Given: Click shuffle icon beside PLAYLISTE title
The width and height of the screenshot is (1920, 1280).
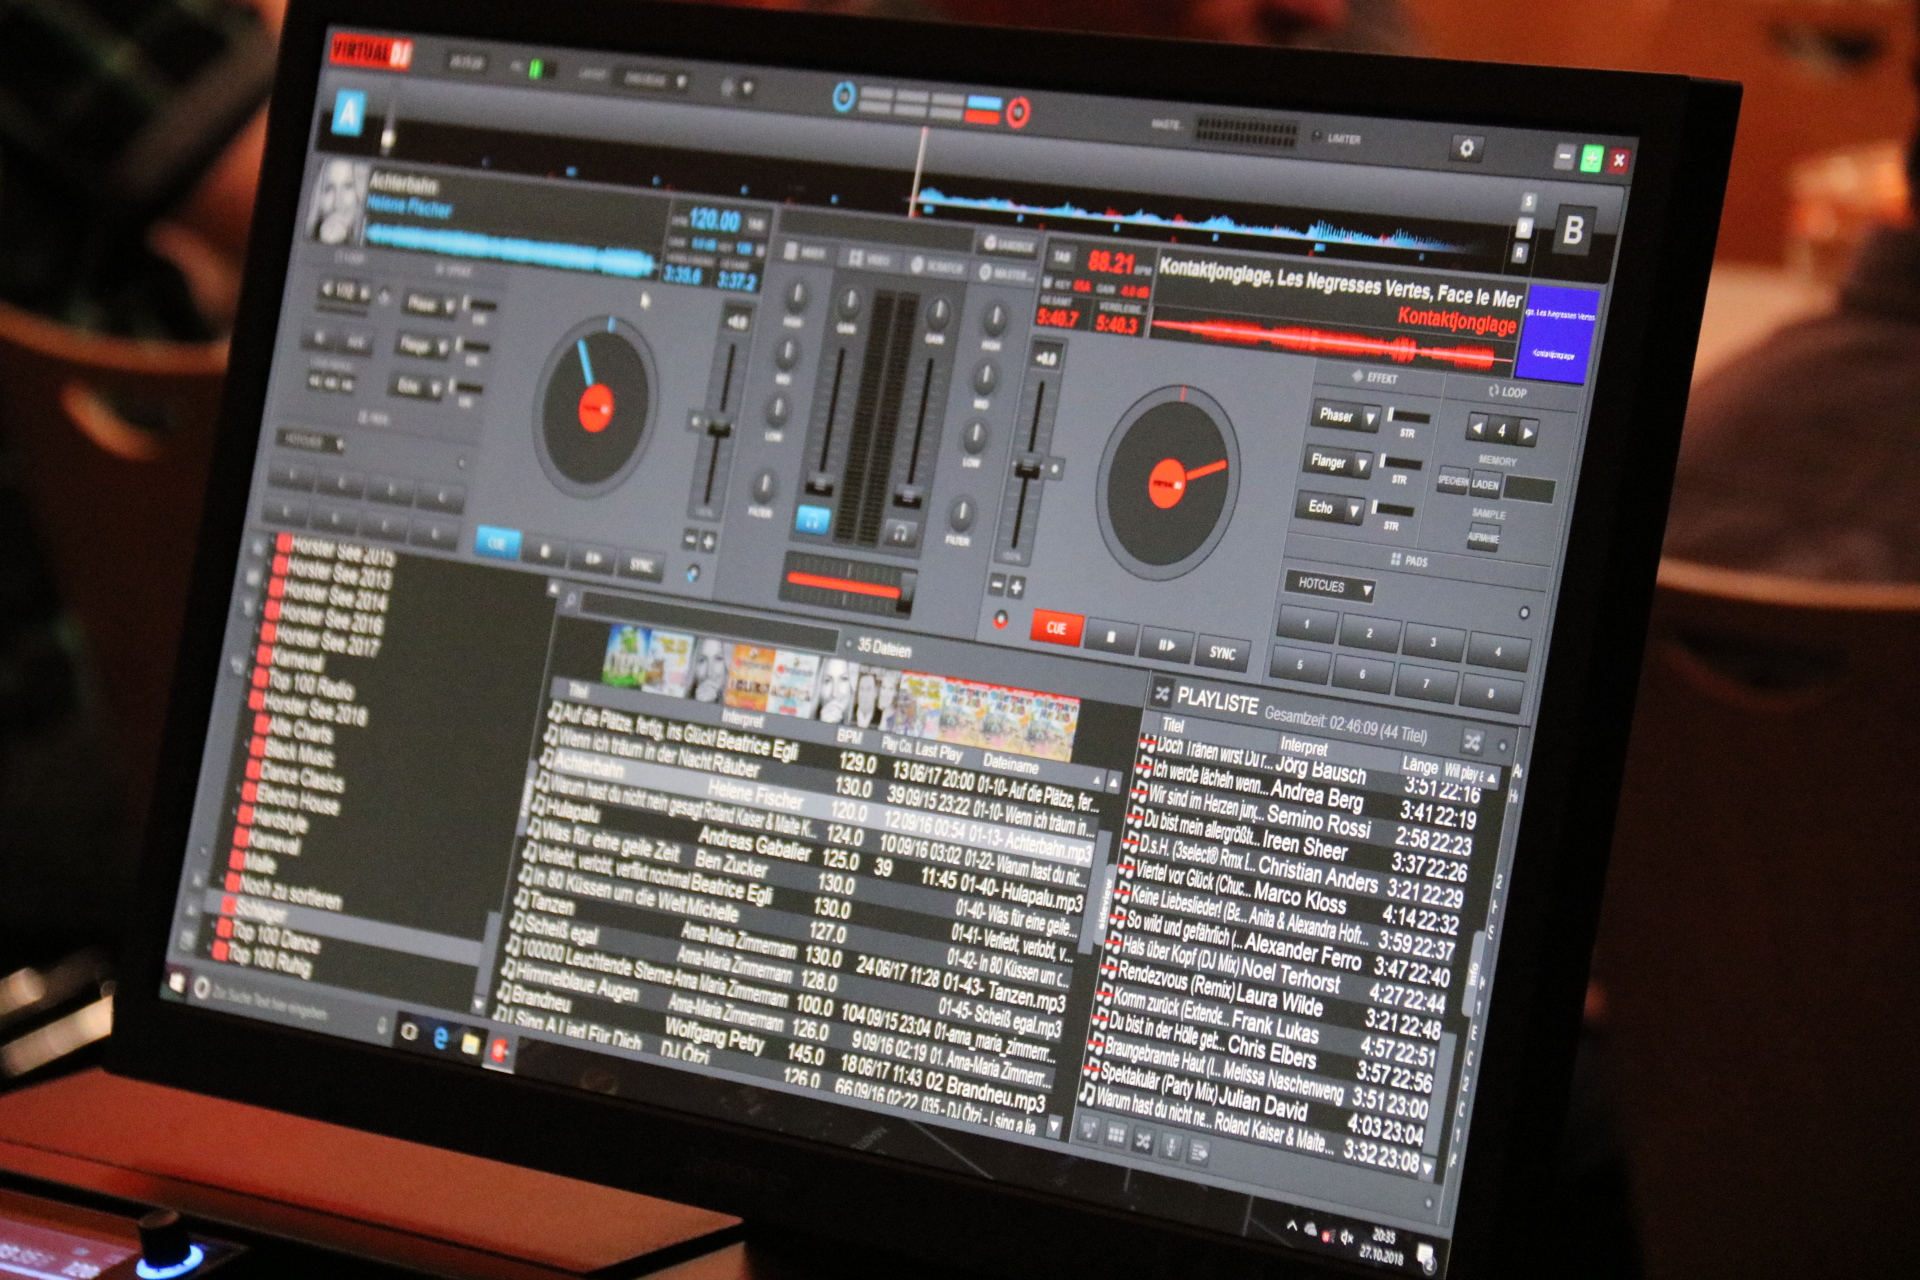Looking at the screenshot, I should click(1162, 692).
